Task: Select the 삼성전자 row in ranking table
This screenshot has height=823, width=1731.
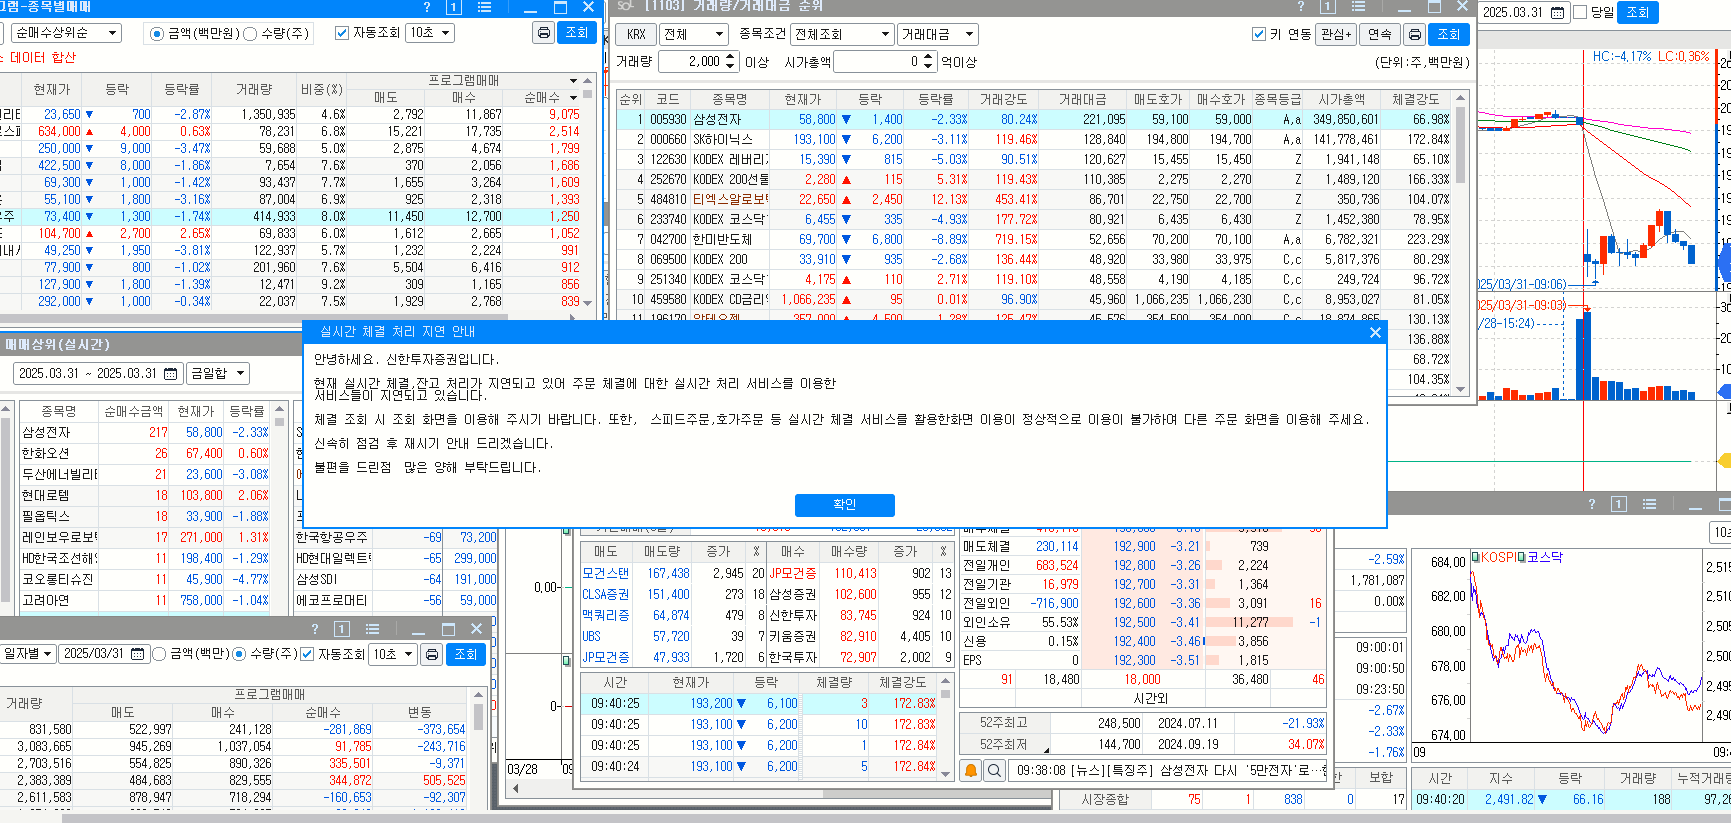Action: point(1032,119)
